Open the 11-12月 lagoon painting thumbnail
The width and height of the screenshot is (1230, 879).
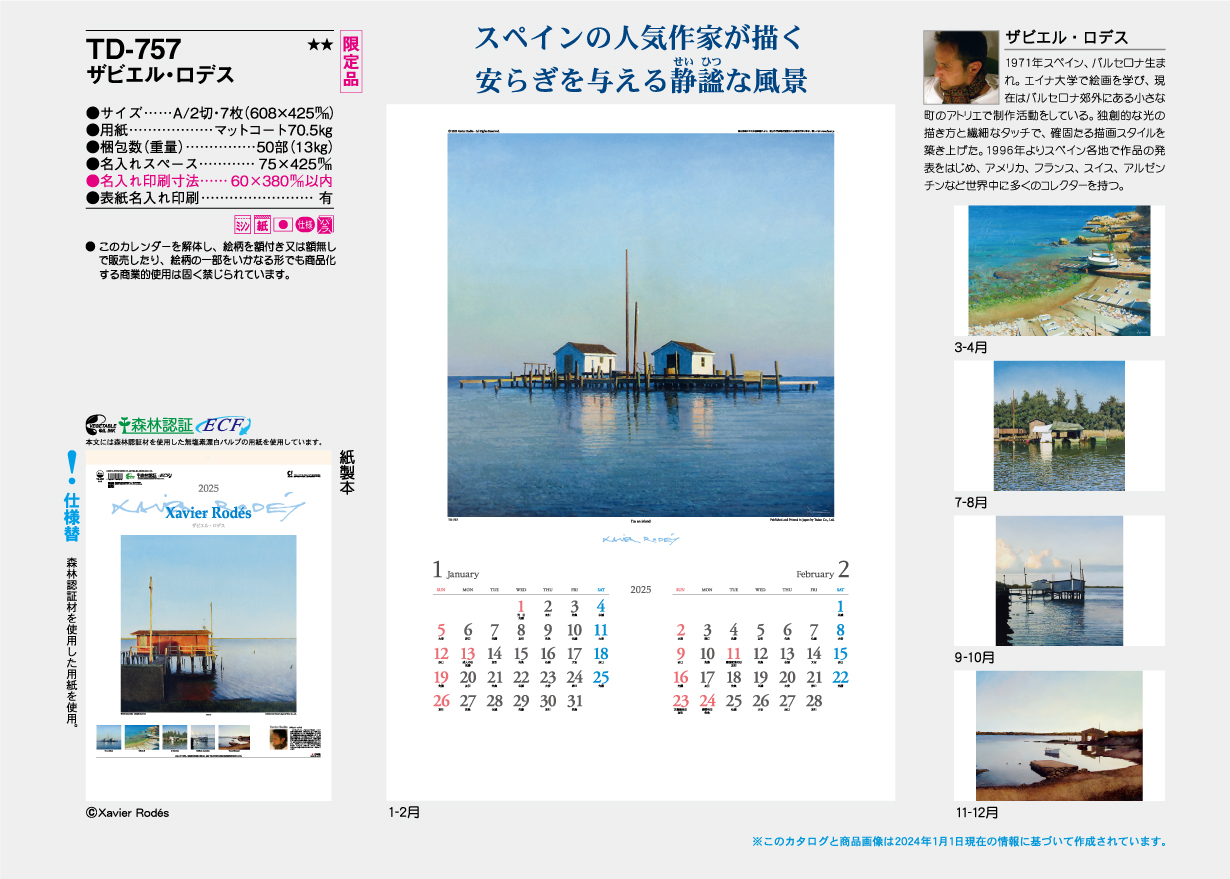click(1059, 736)
